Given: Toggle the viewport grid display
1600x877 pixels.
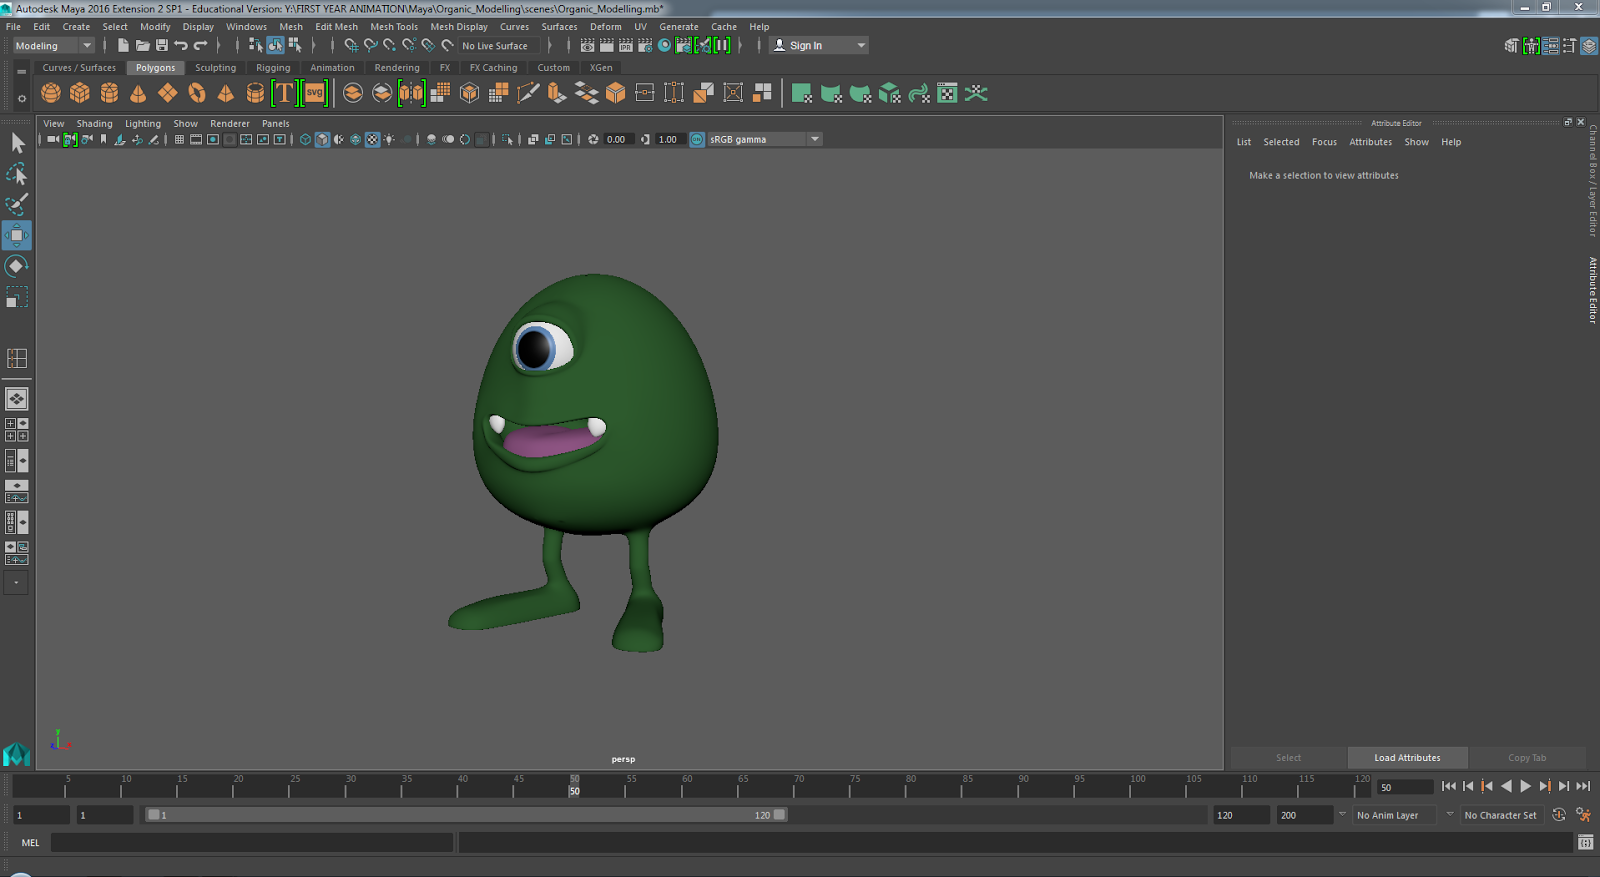Looking at the screenshot, I should [x=179, y=139].
